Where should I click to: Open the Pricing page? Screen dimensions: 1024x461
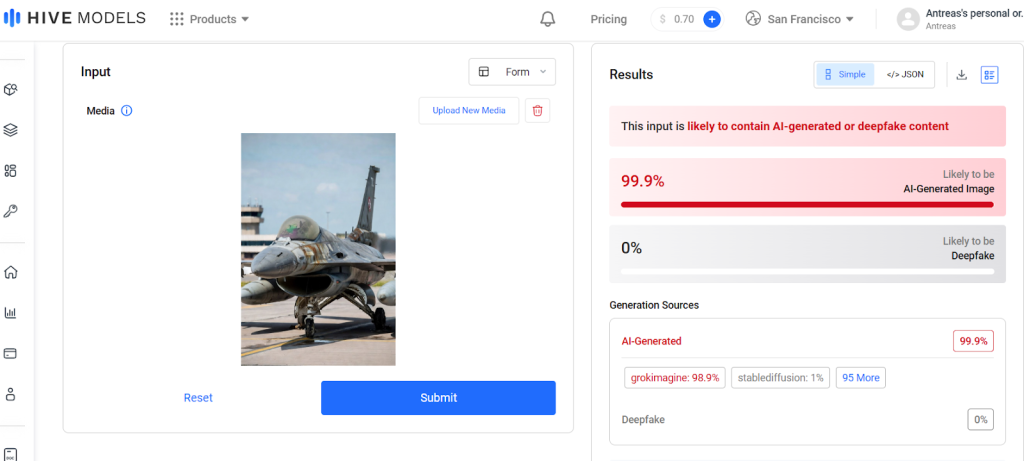608,19
